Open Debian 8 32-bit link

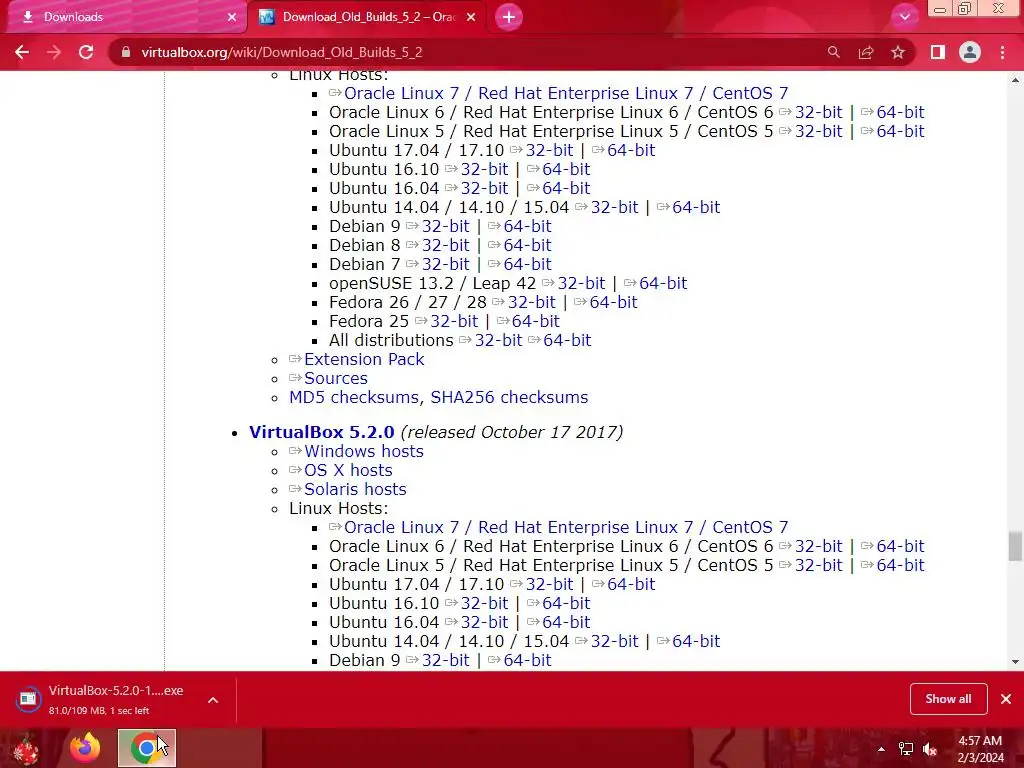pyautogui.click(x=445, y=246)
